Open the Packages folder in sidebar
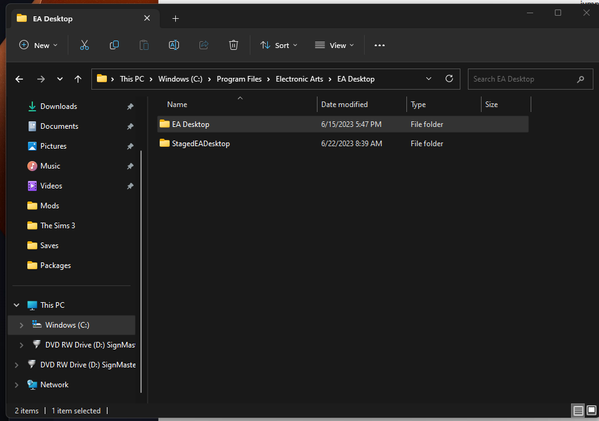 [55, 266]
